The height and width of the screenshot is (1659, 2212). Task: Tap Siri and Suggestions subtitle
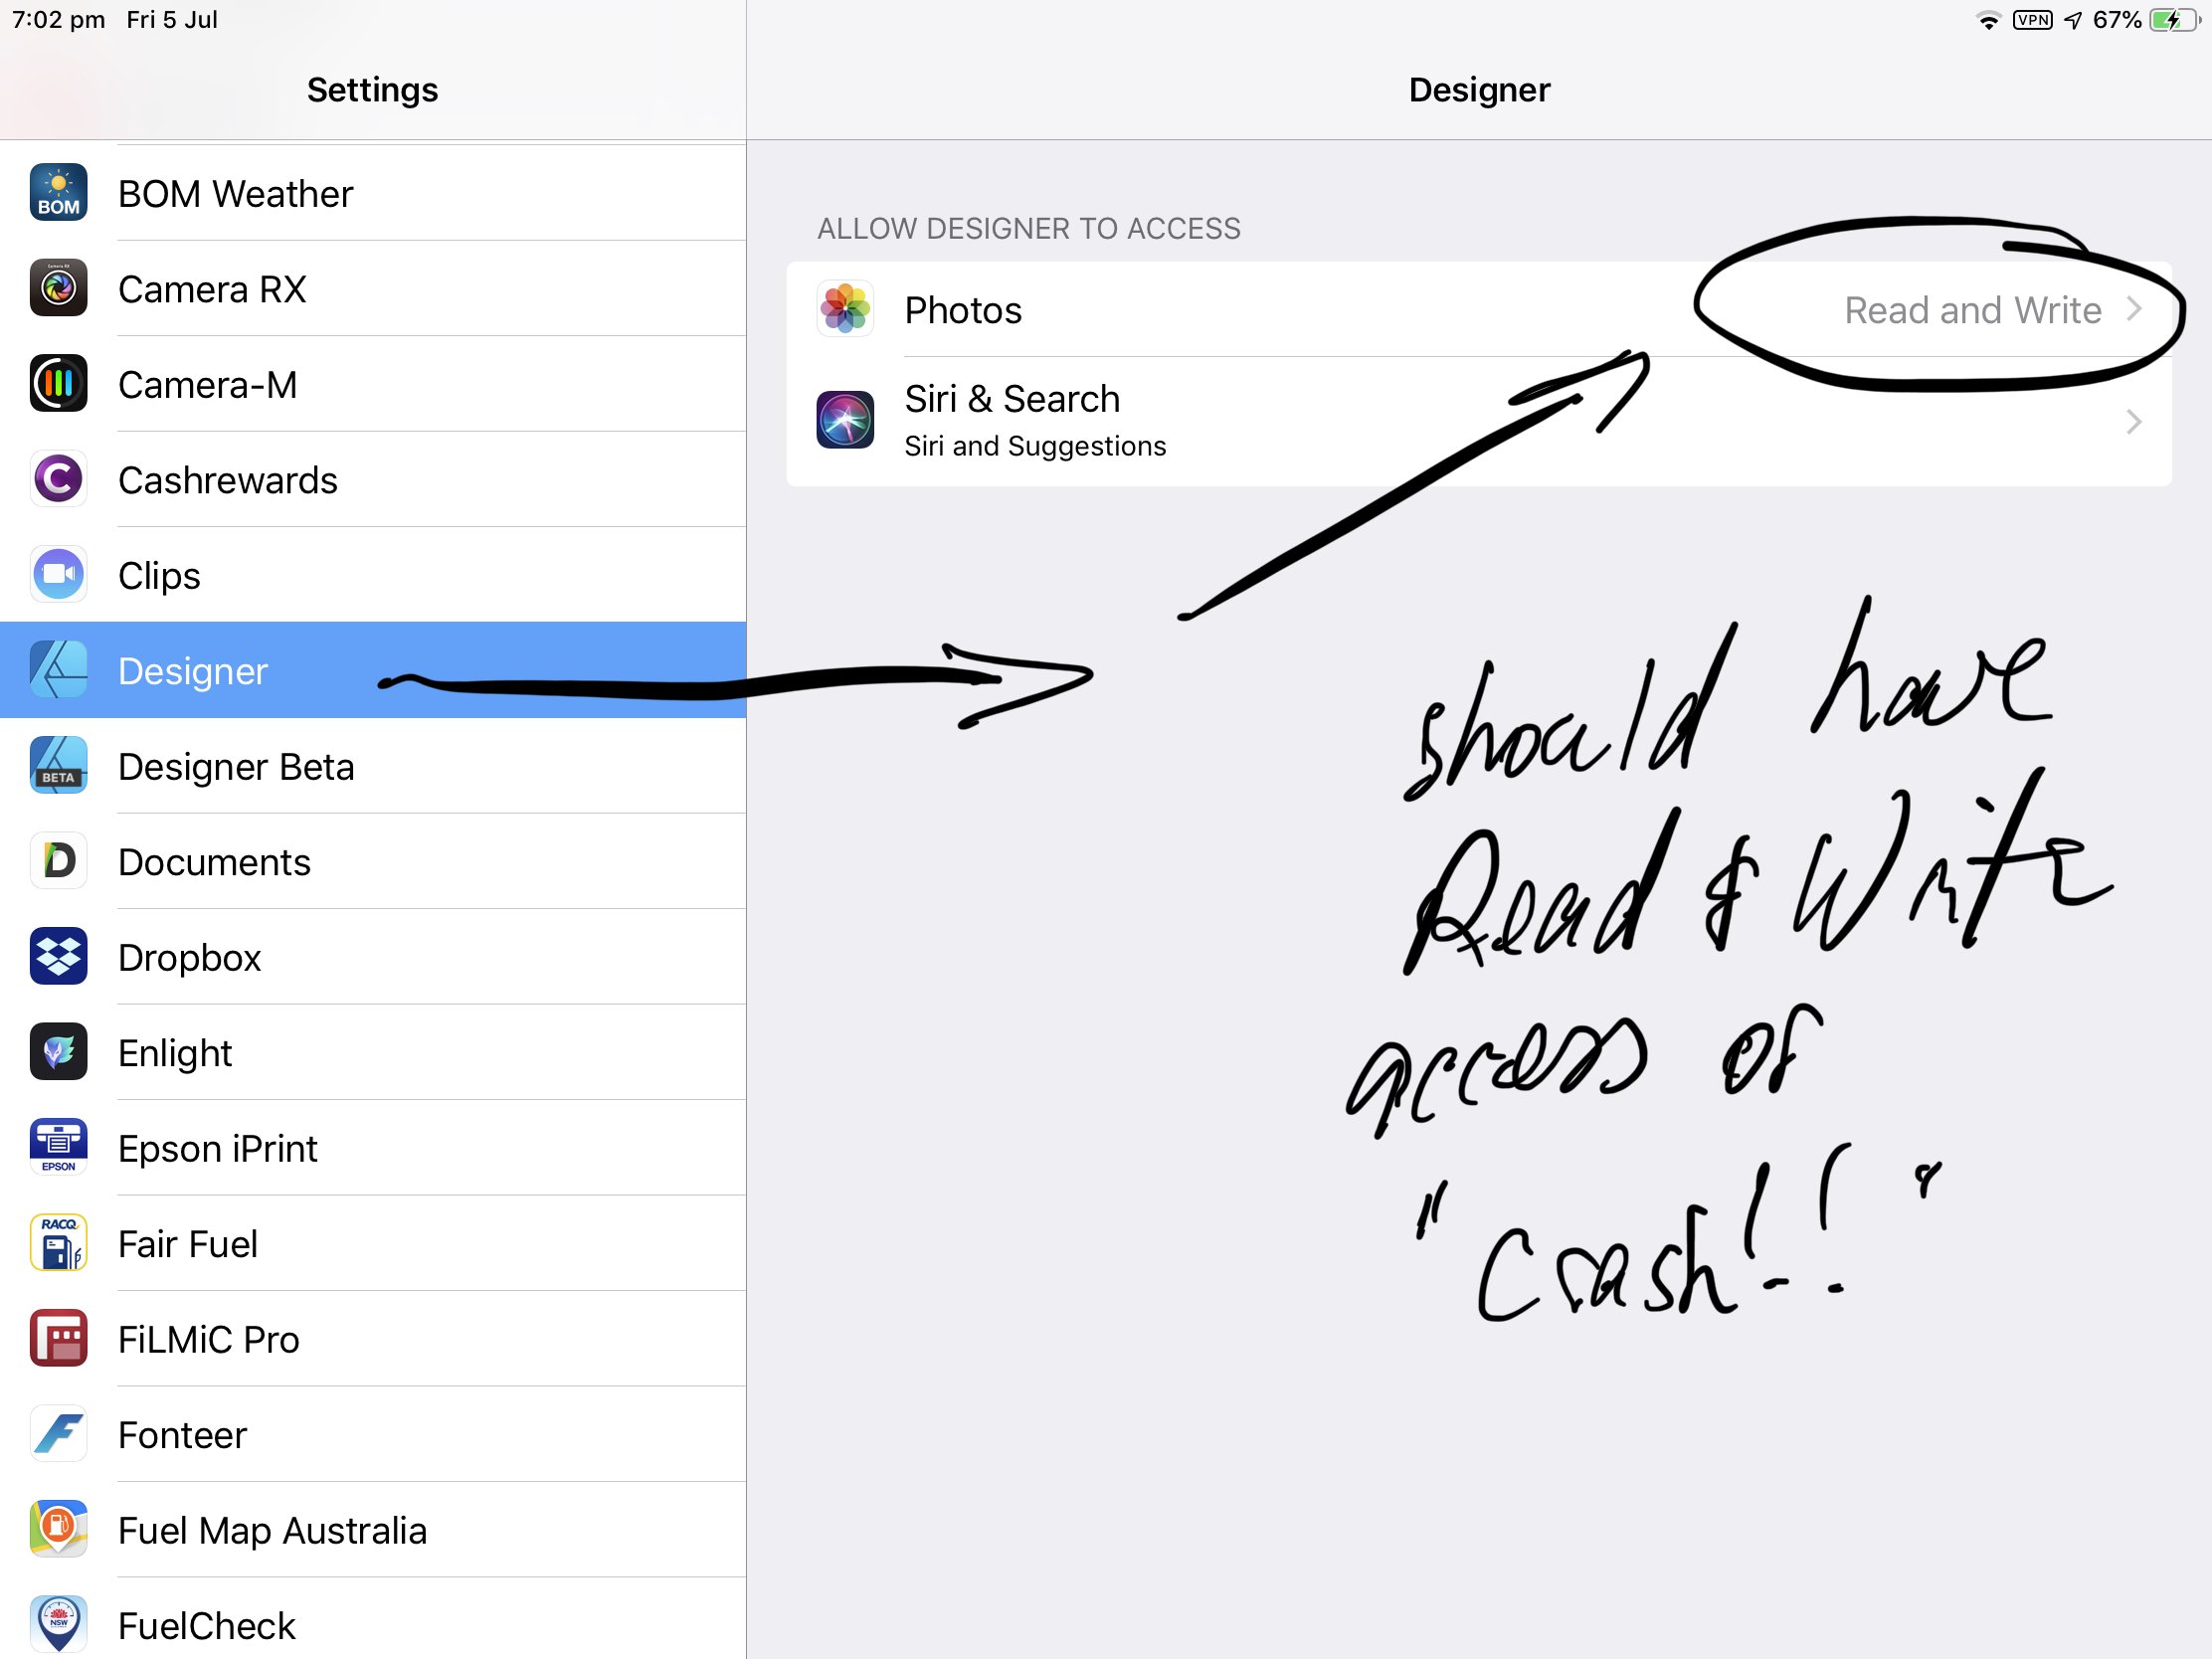[1035, 446]
